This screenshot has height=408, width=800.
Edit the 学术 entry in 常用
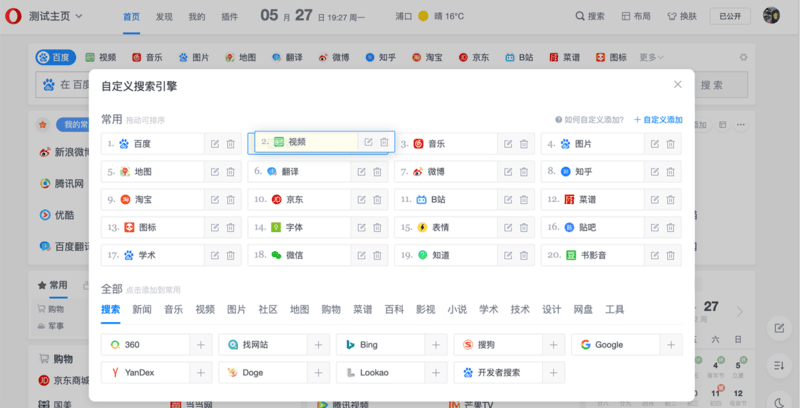(x=215, y=255)
